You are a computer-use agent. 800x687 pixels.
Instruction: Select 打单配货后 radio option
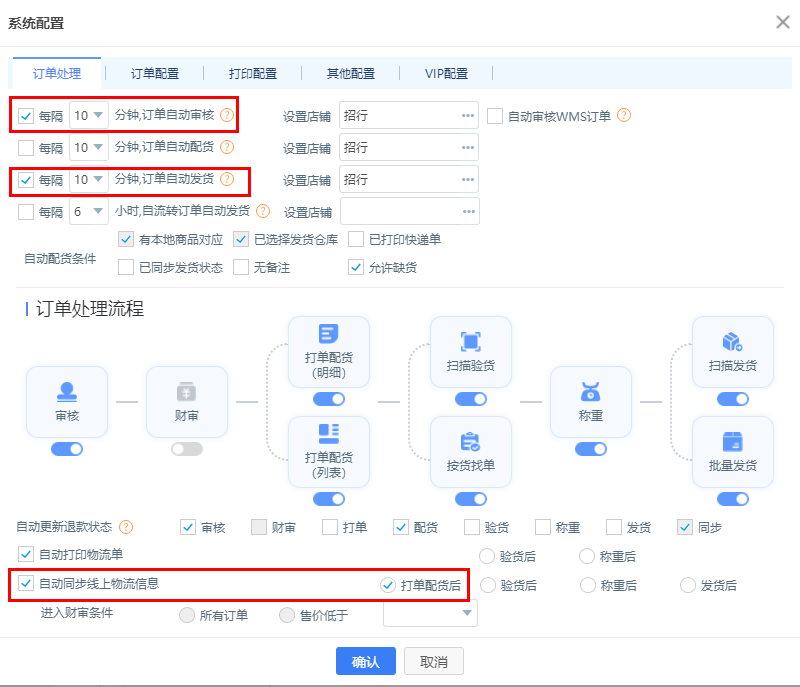click(x=388, y=585)
